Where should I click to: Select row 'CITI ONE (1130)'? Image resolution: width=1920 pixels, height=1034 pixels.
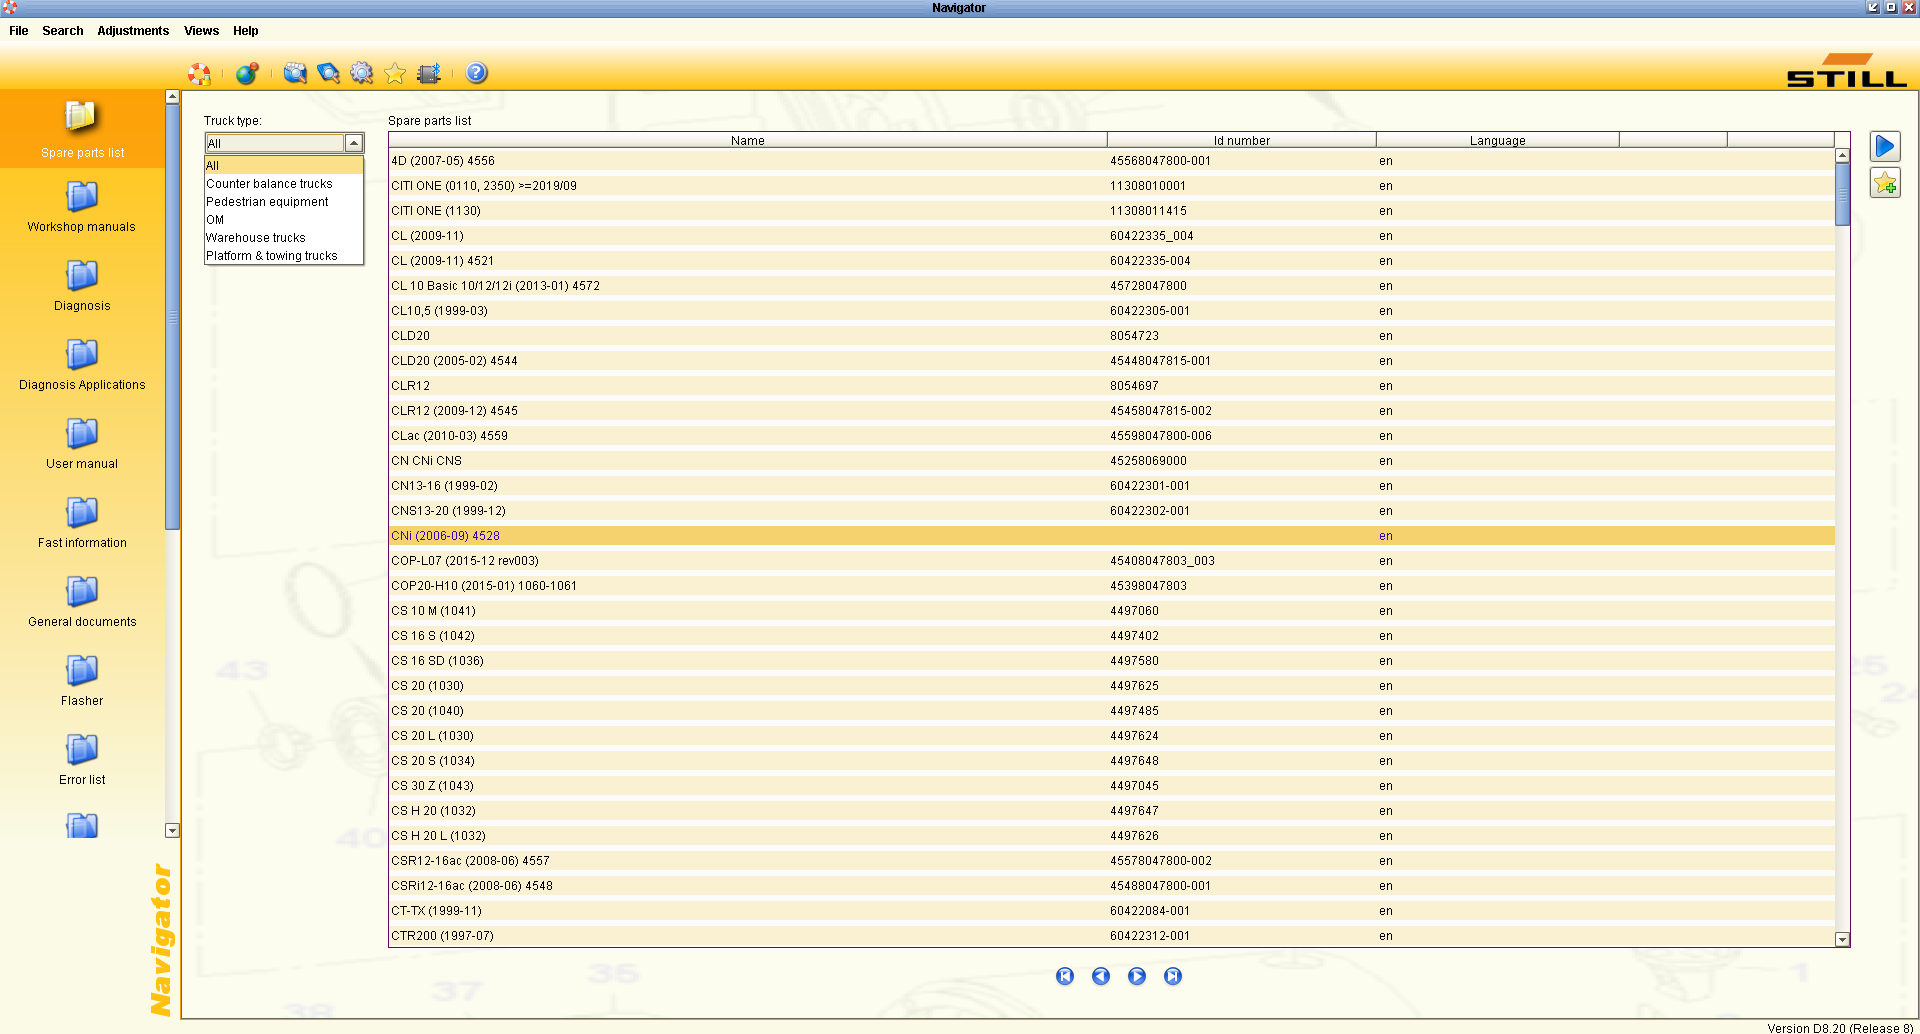coord(1112,211)
